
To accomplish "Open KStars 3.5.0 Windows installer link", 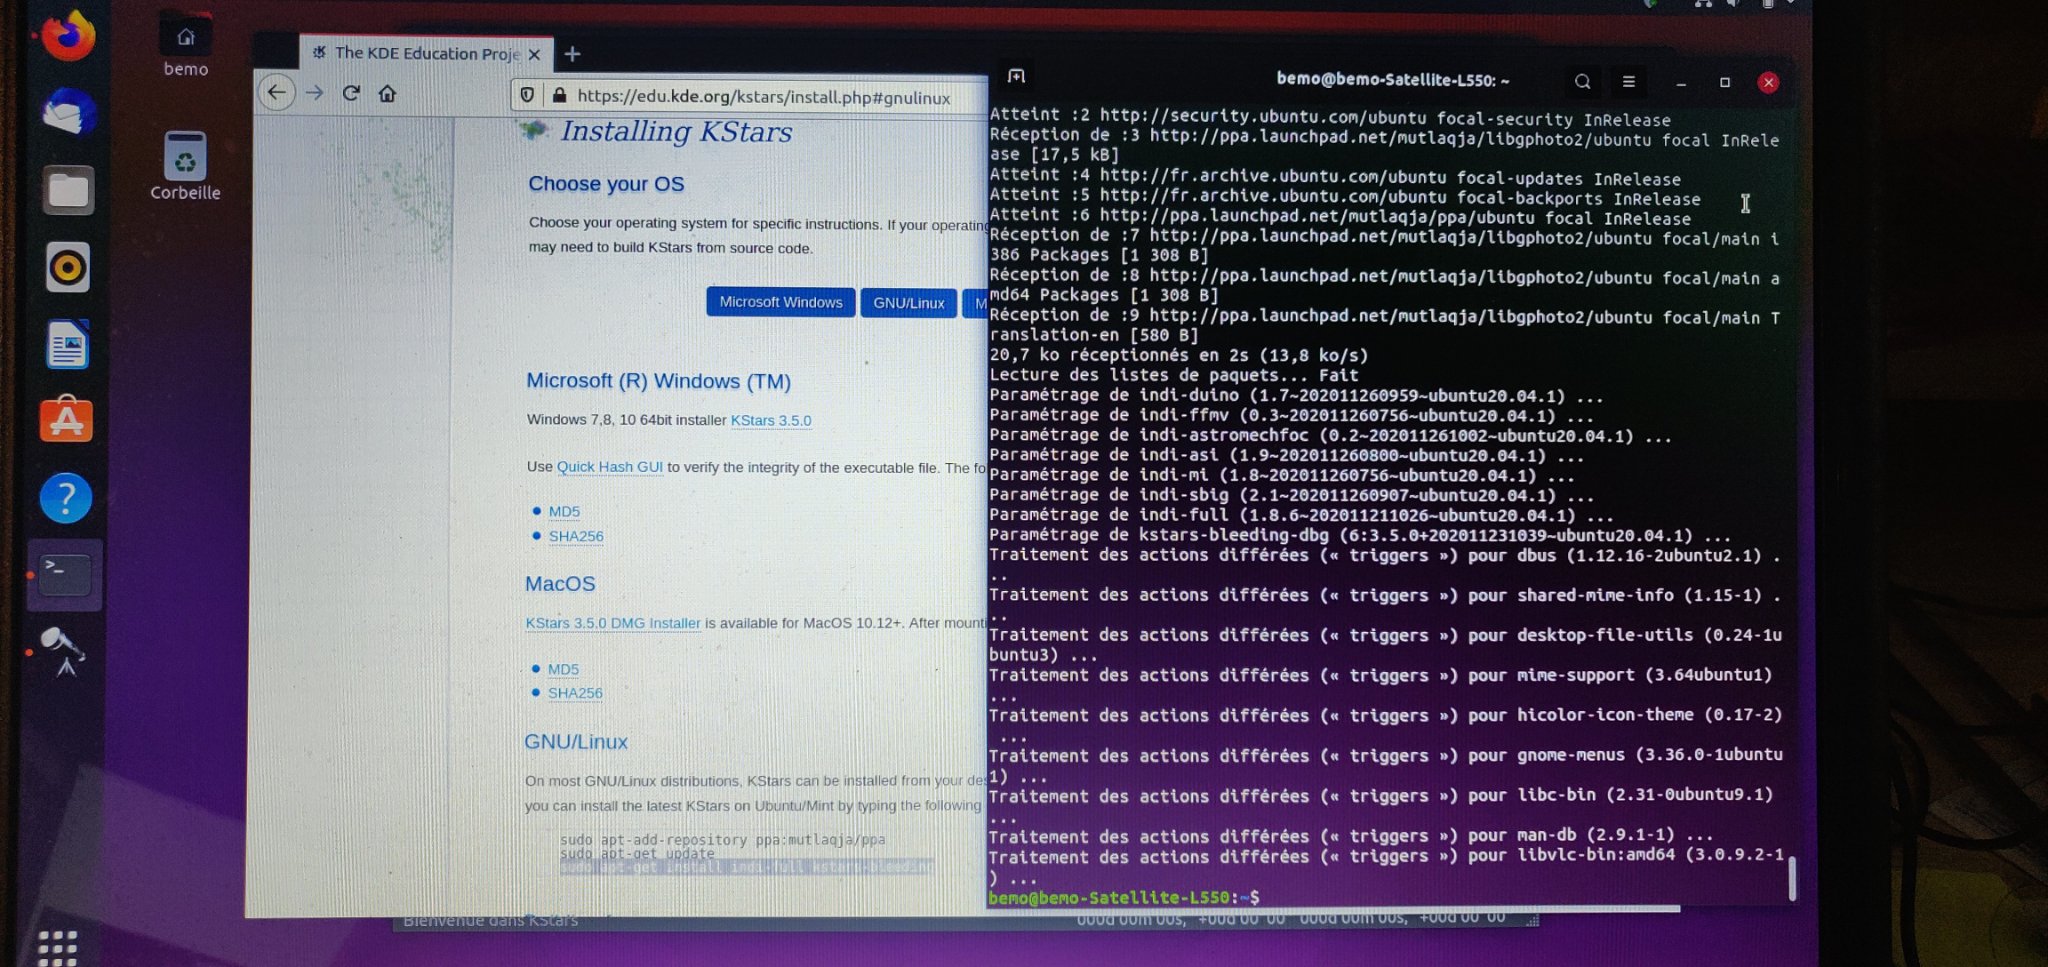I will pos(771,420).
